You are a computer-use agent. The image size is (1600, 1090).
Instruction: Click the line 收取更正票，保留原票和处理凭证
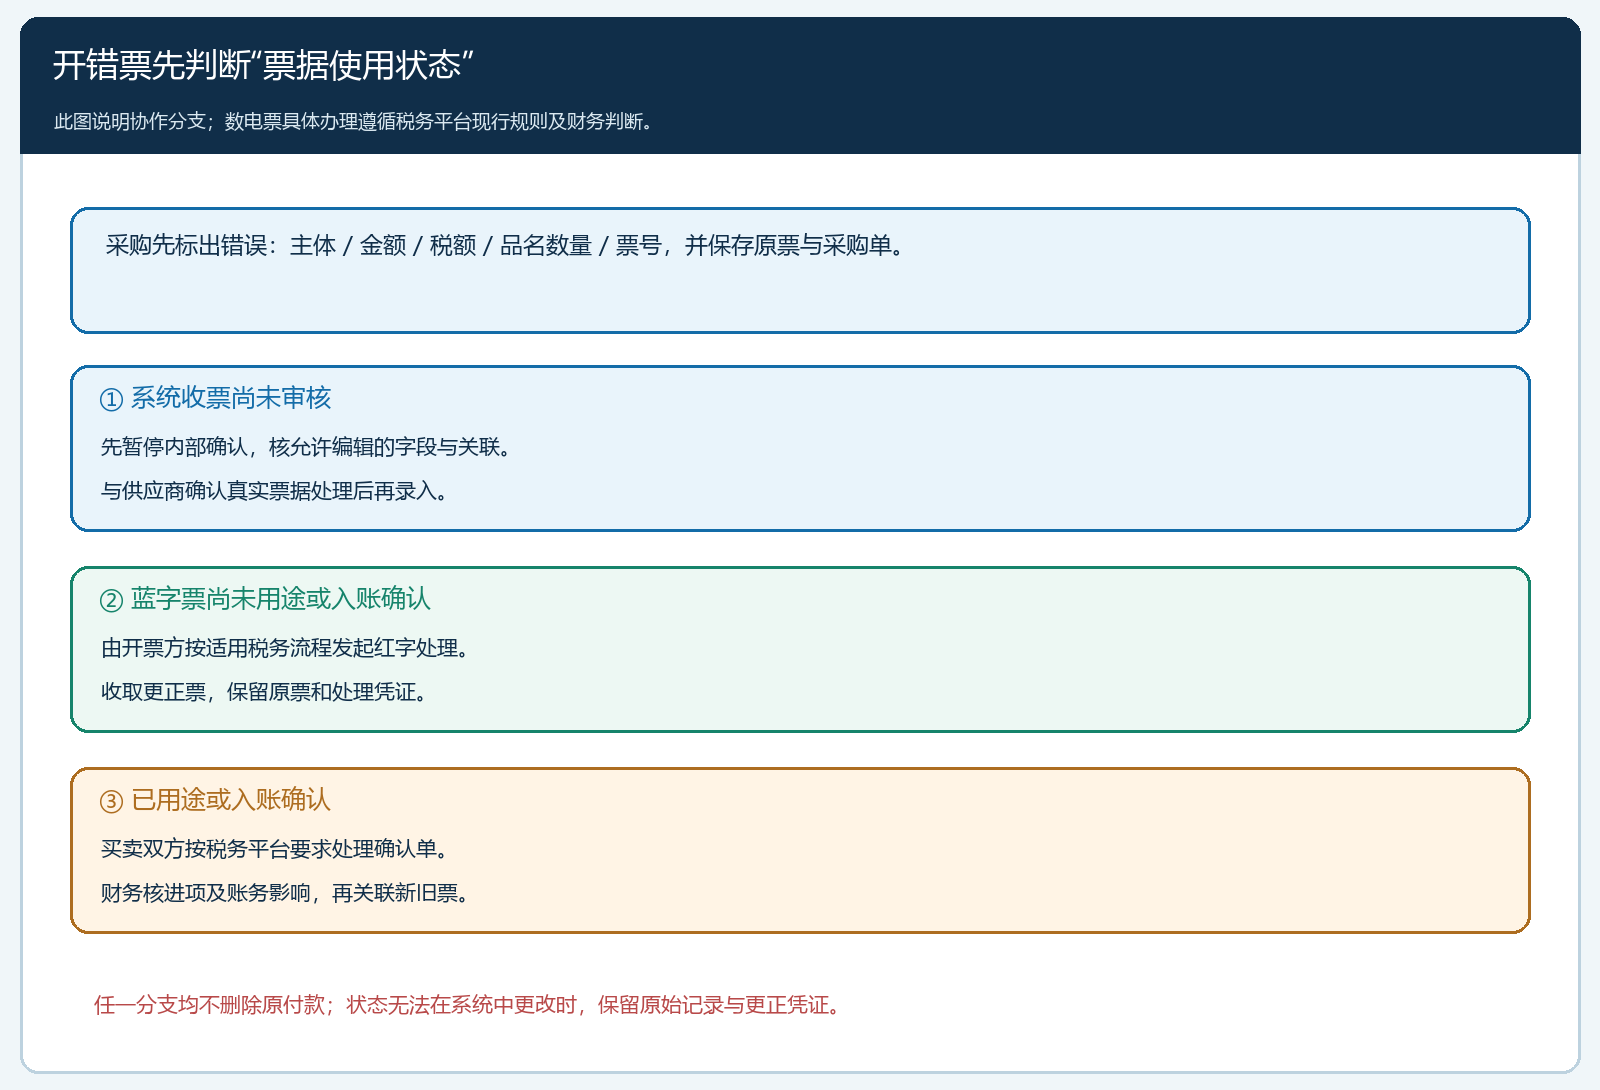(266, 692)
